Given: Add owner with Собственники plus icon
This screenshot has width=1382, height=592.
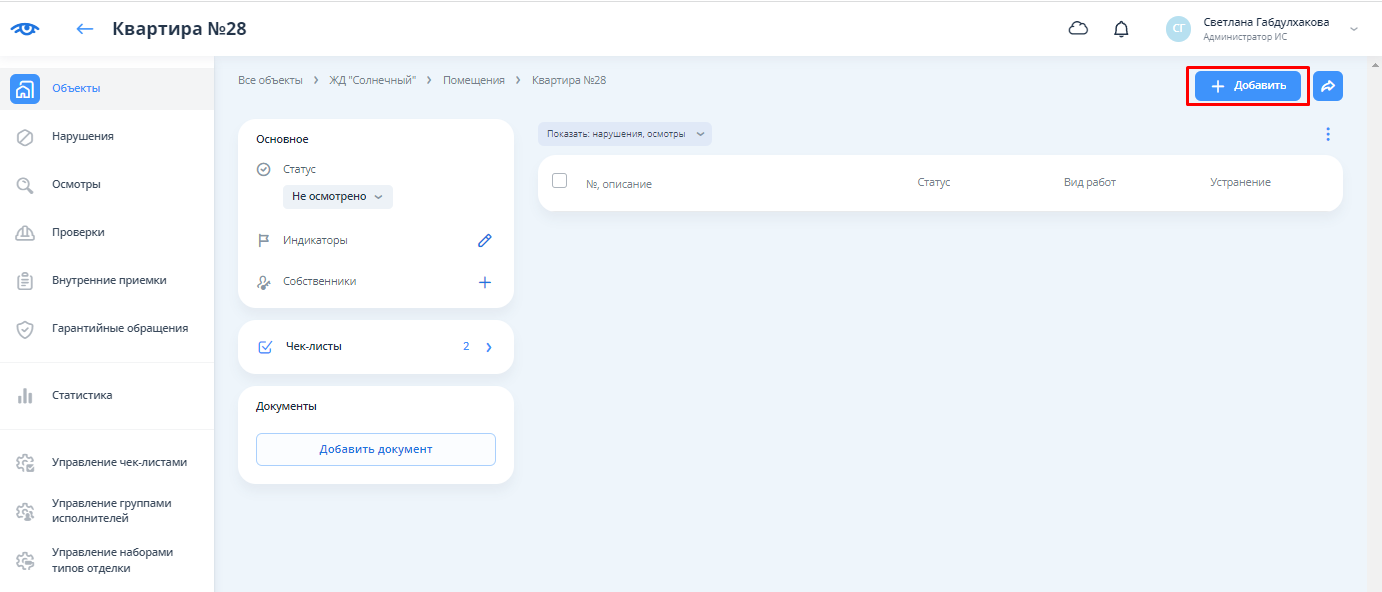Looking at the screenshot, I should 485,282.
